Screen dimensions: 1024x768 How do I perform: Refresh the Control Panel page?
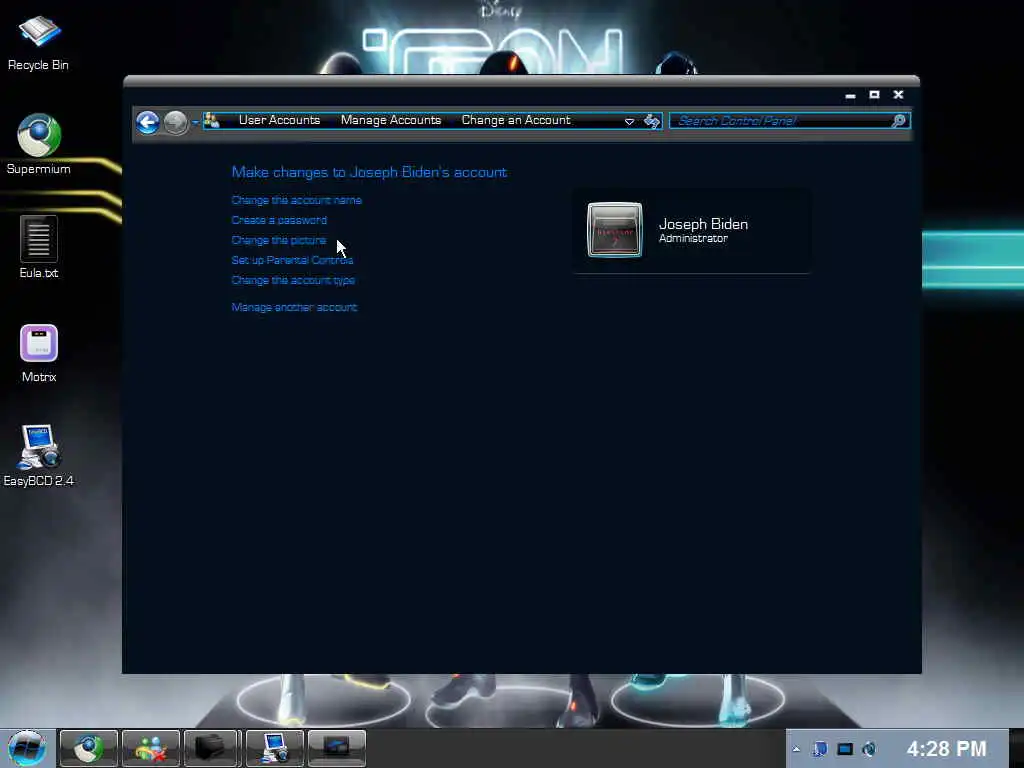[652, 121]
